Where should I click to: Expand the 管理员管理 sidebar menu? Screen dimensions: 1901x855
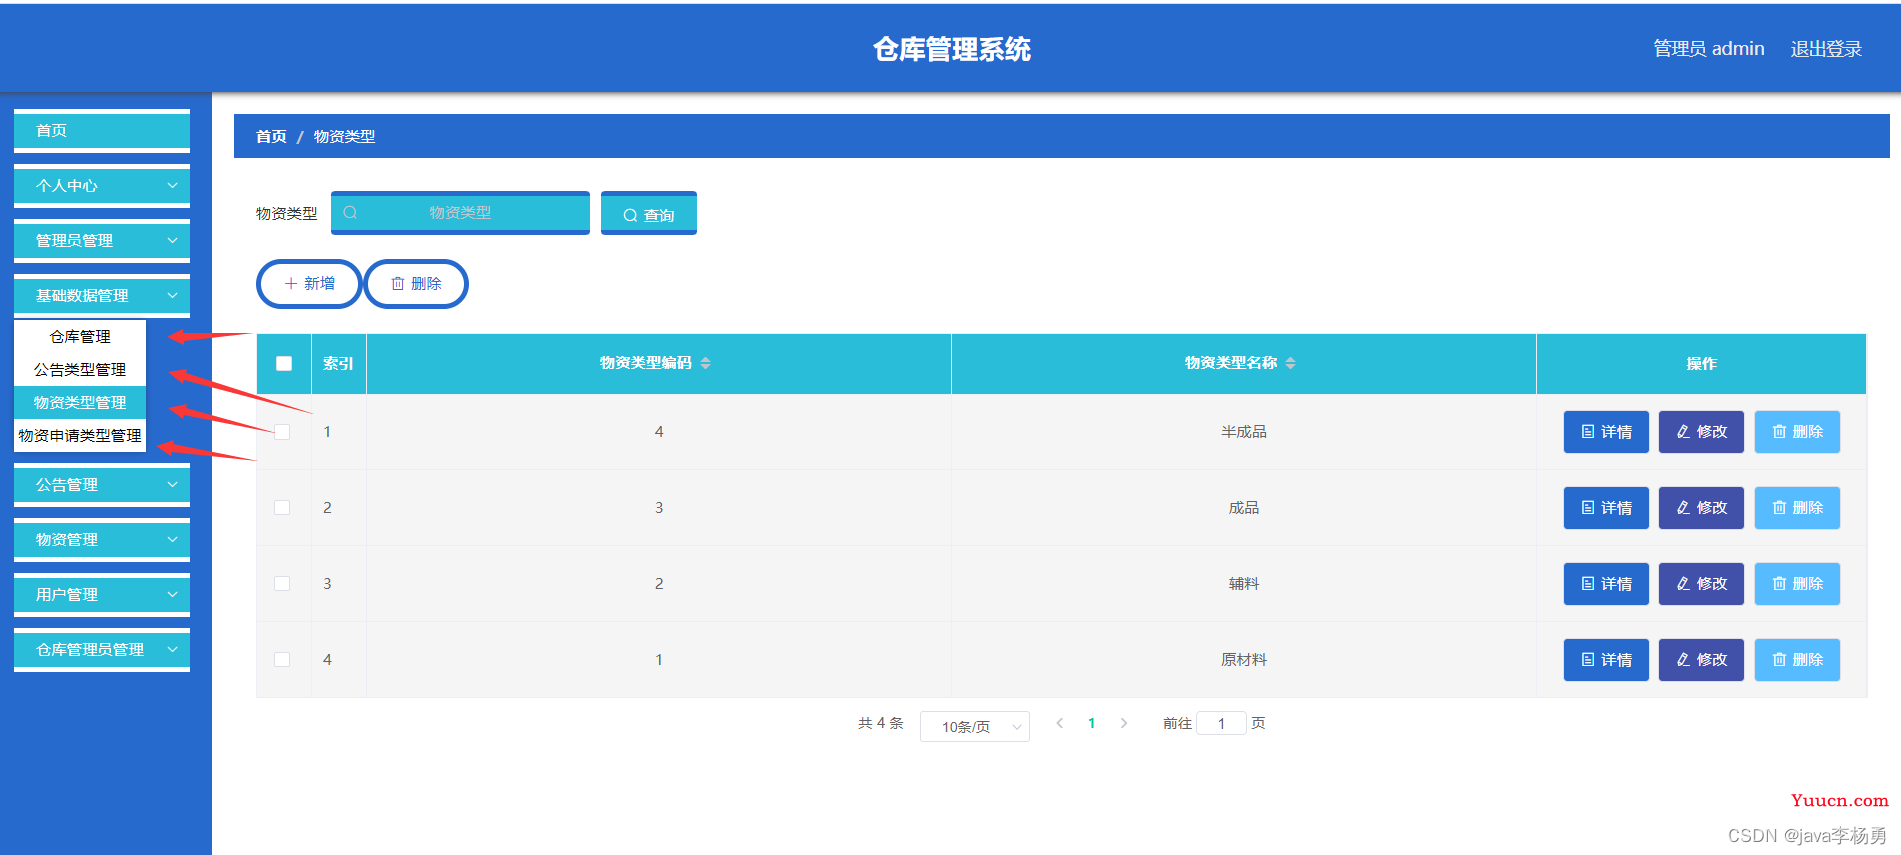coord(102,241)
